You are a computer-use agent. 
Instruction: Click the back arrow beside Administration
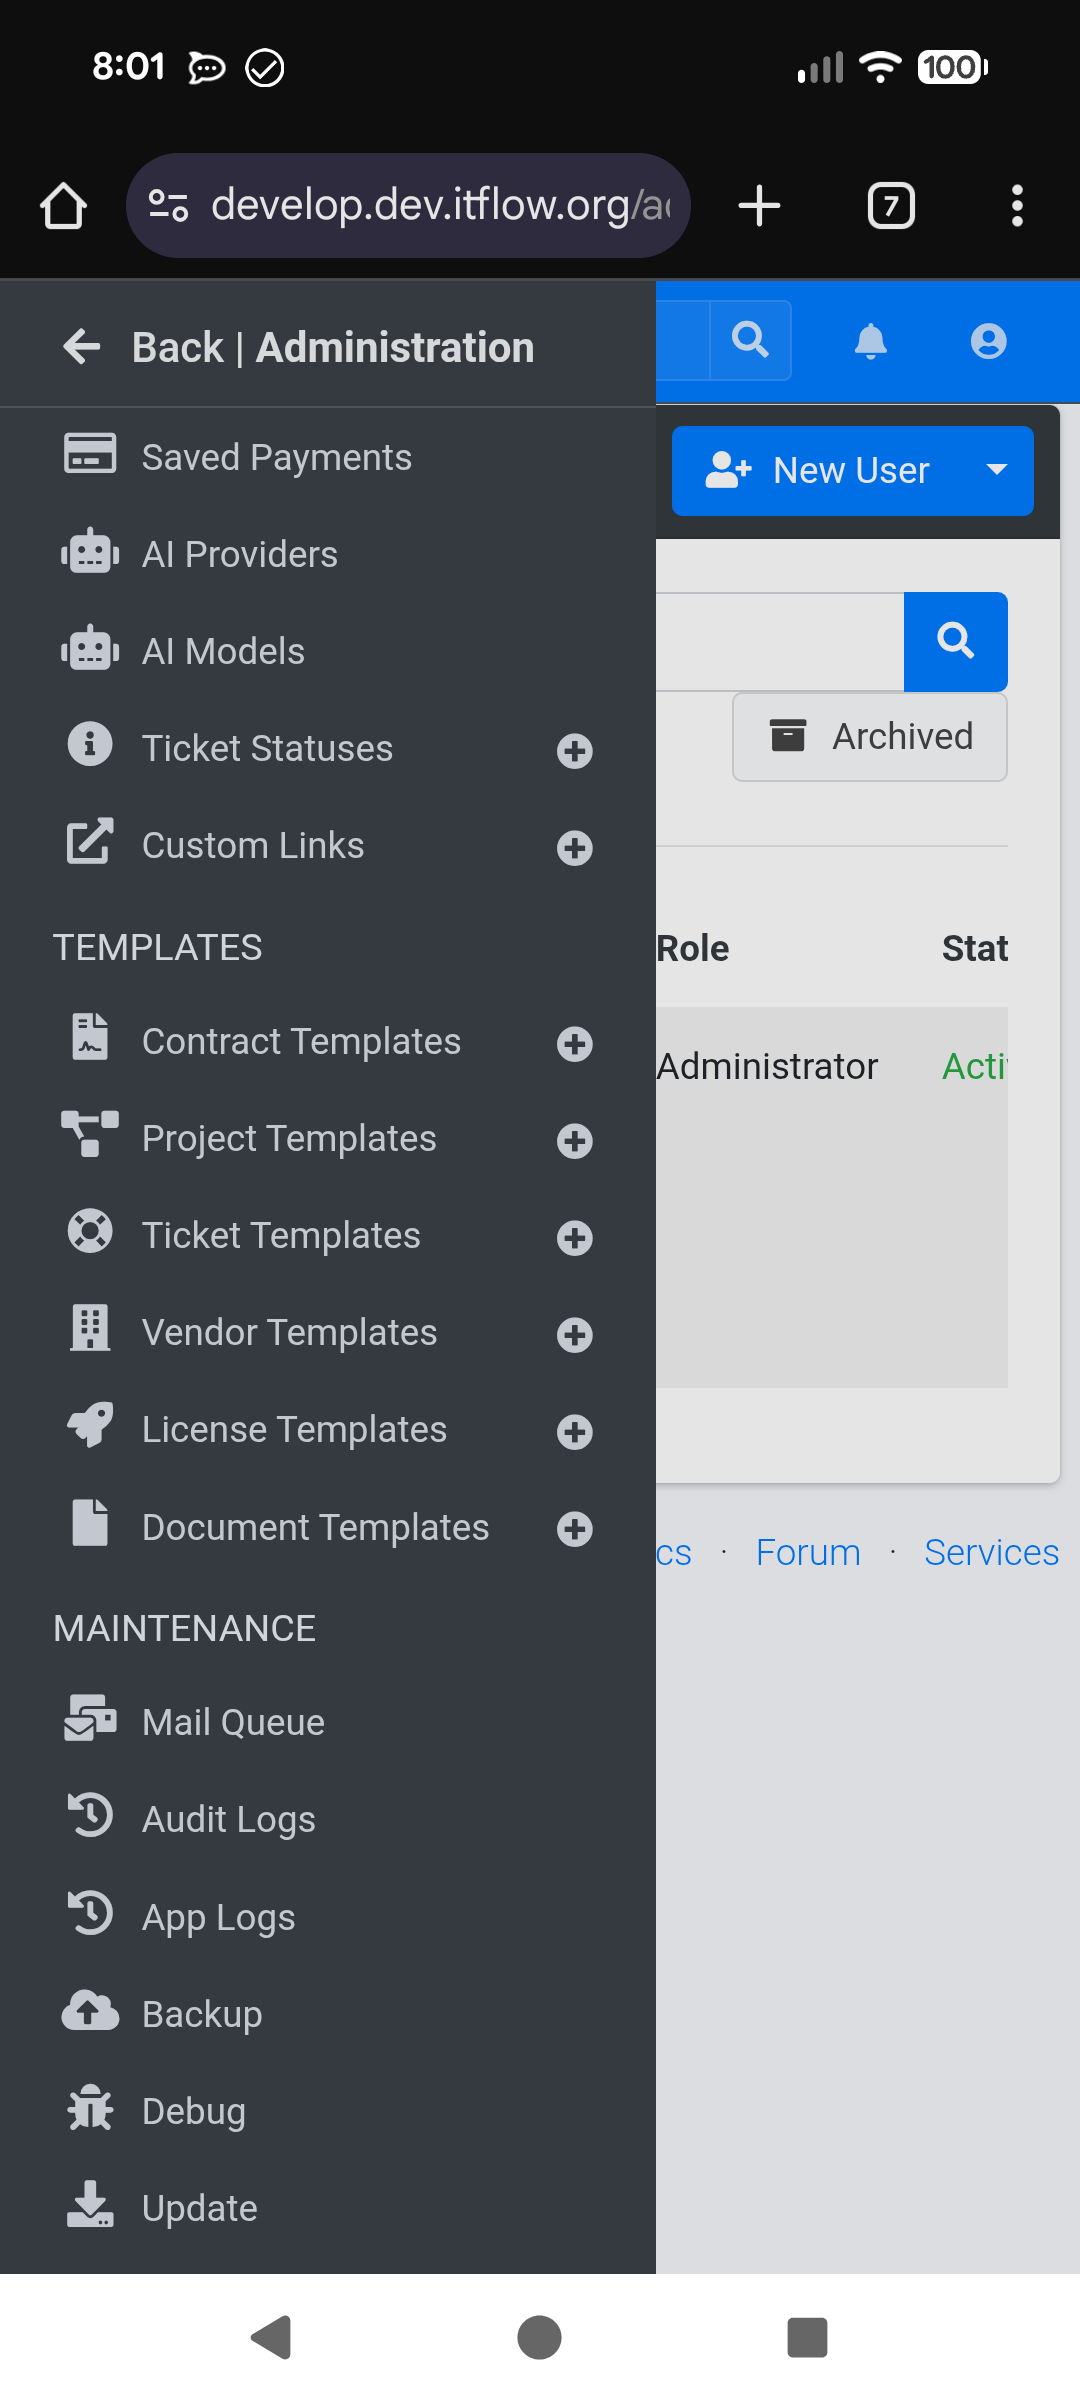click(x=82, y=347)
